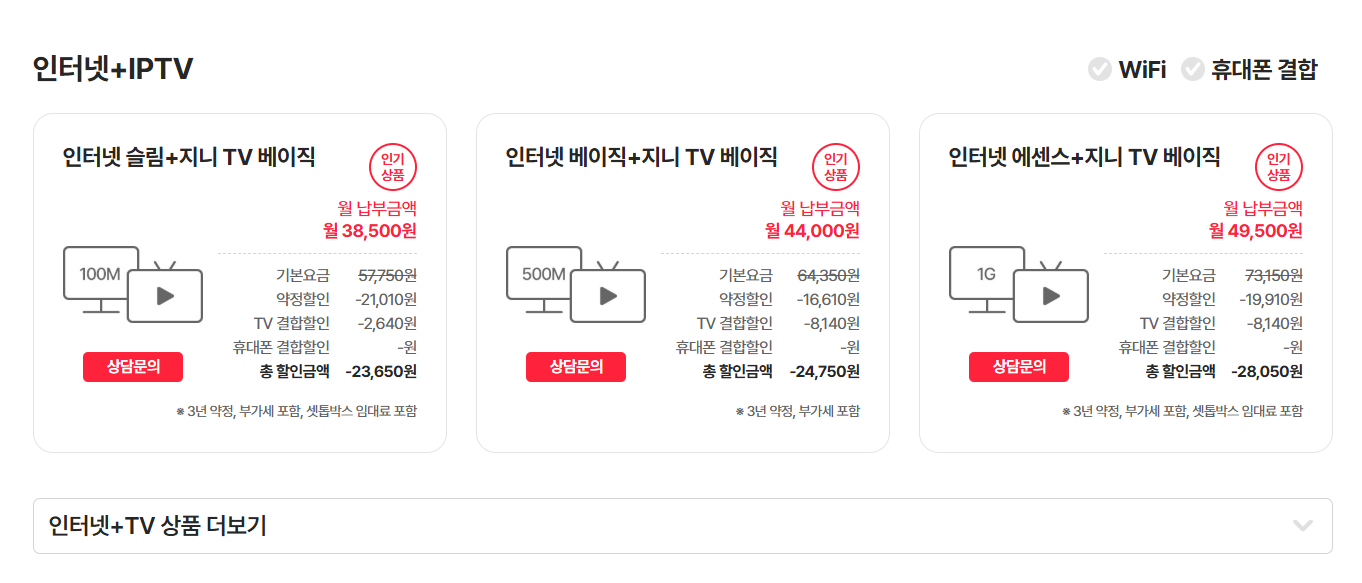This screenshot has height=583, width=1362.
Task: Open the 인터넷 에센스+지니 TV 베이직 title
Action: (x=1084, y=157)
